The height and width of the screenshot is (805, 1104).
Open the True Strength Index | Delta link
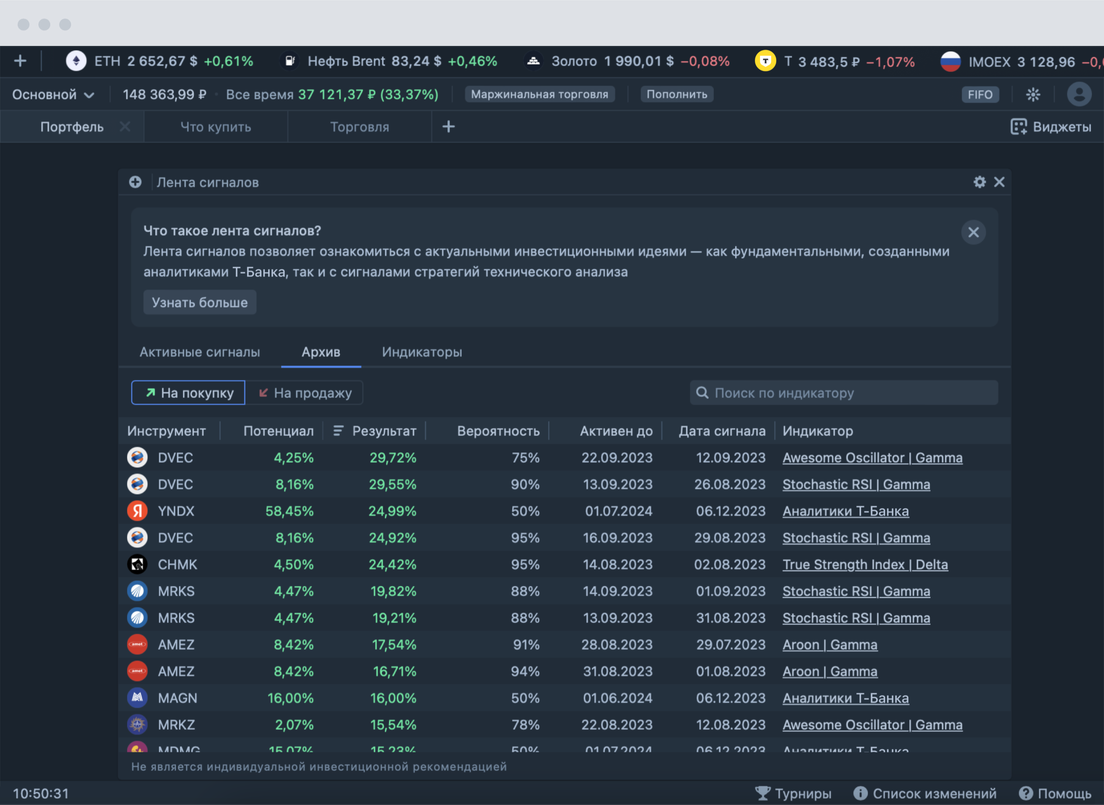[865, 564]
